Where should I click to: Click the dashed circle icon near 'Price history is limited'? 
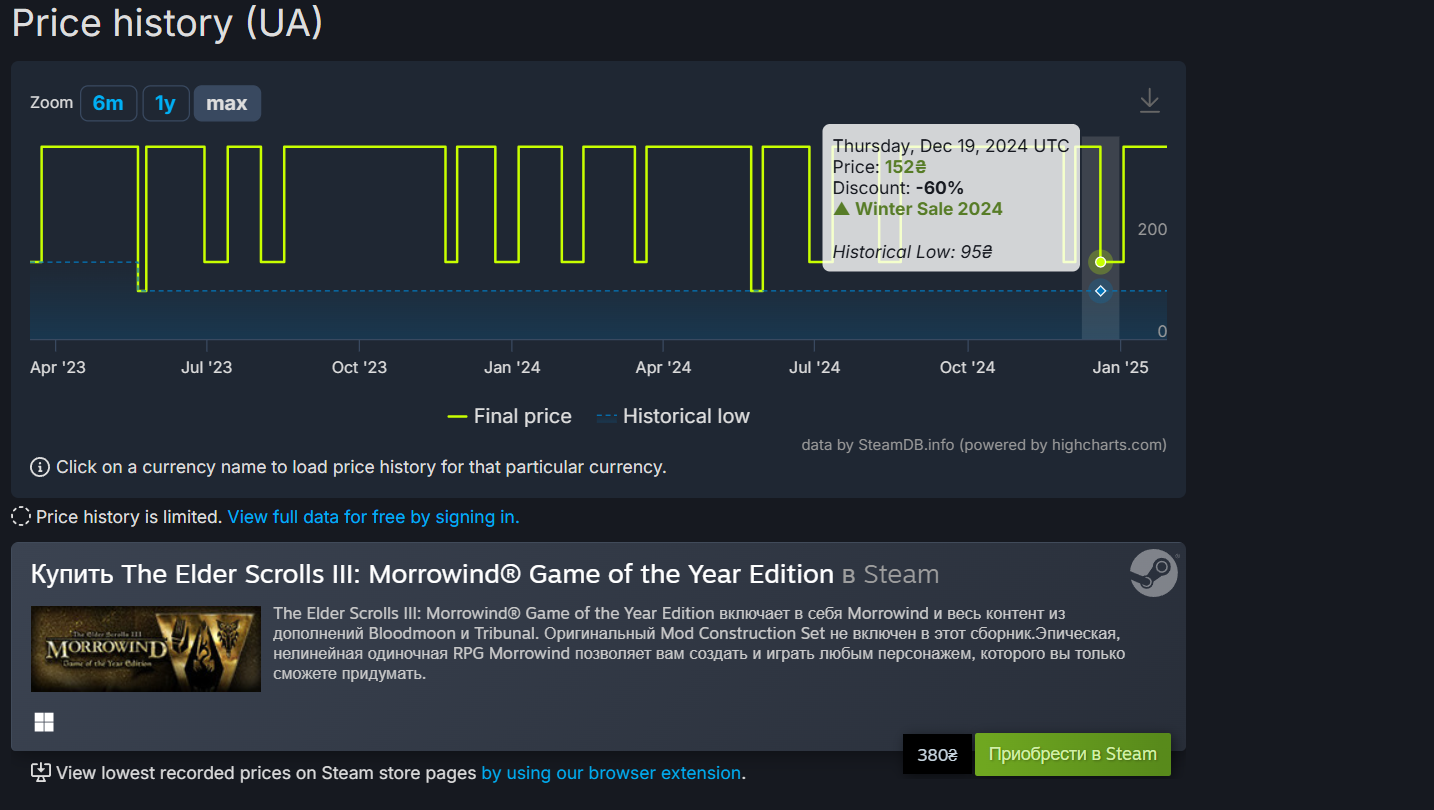coord(21,517)
